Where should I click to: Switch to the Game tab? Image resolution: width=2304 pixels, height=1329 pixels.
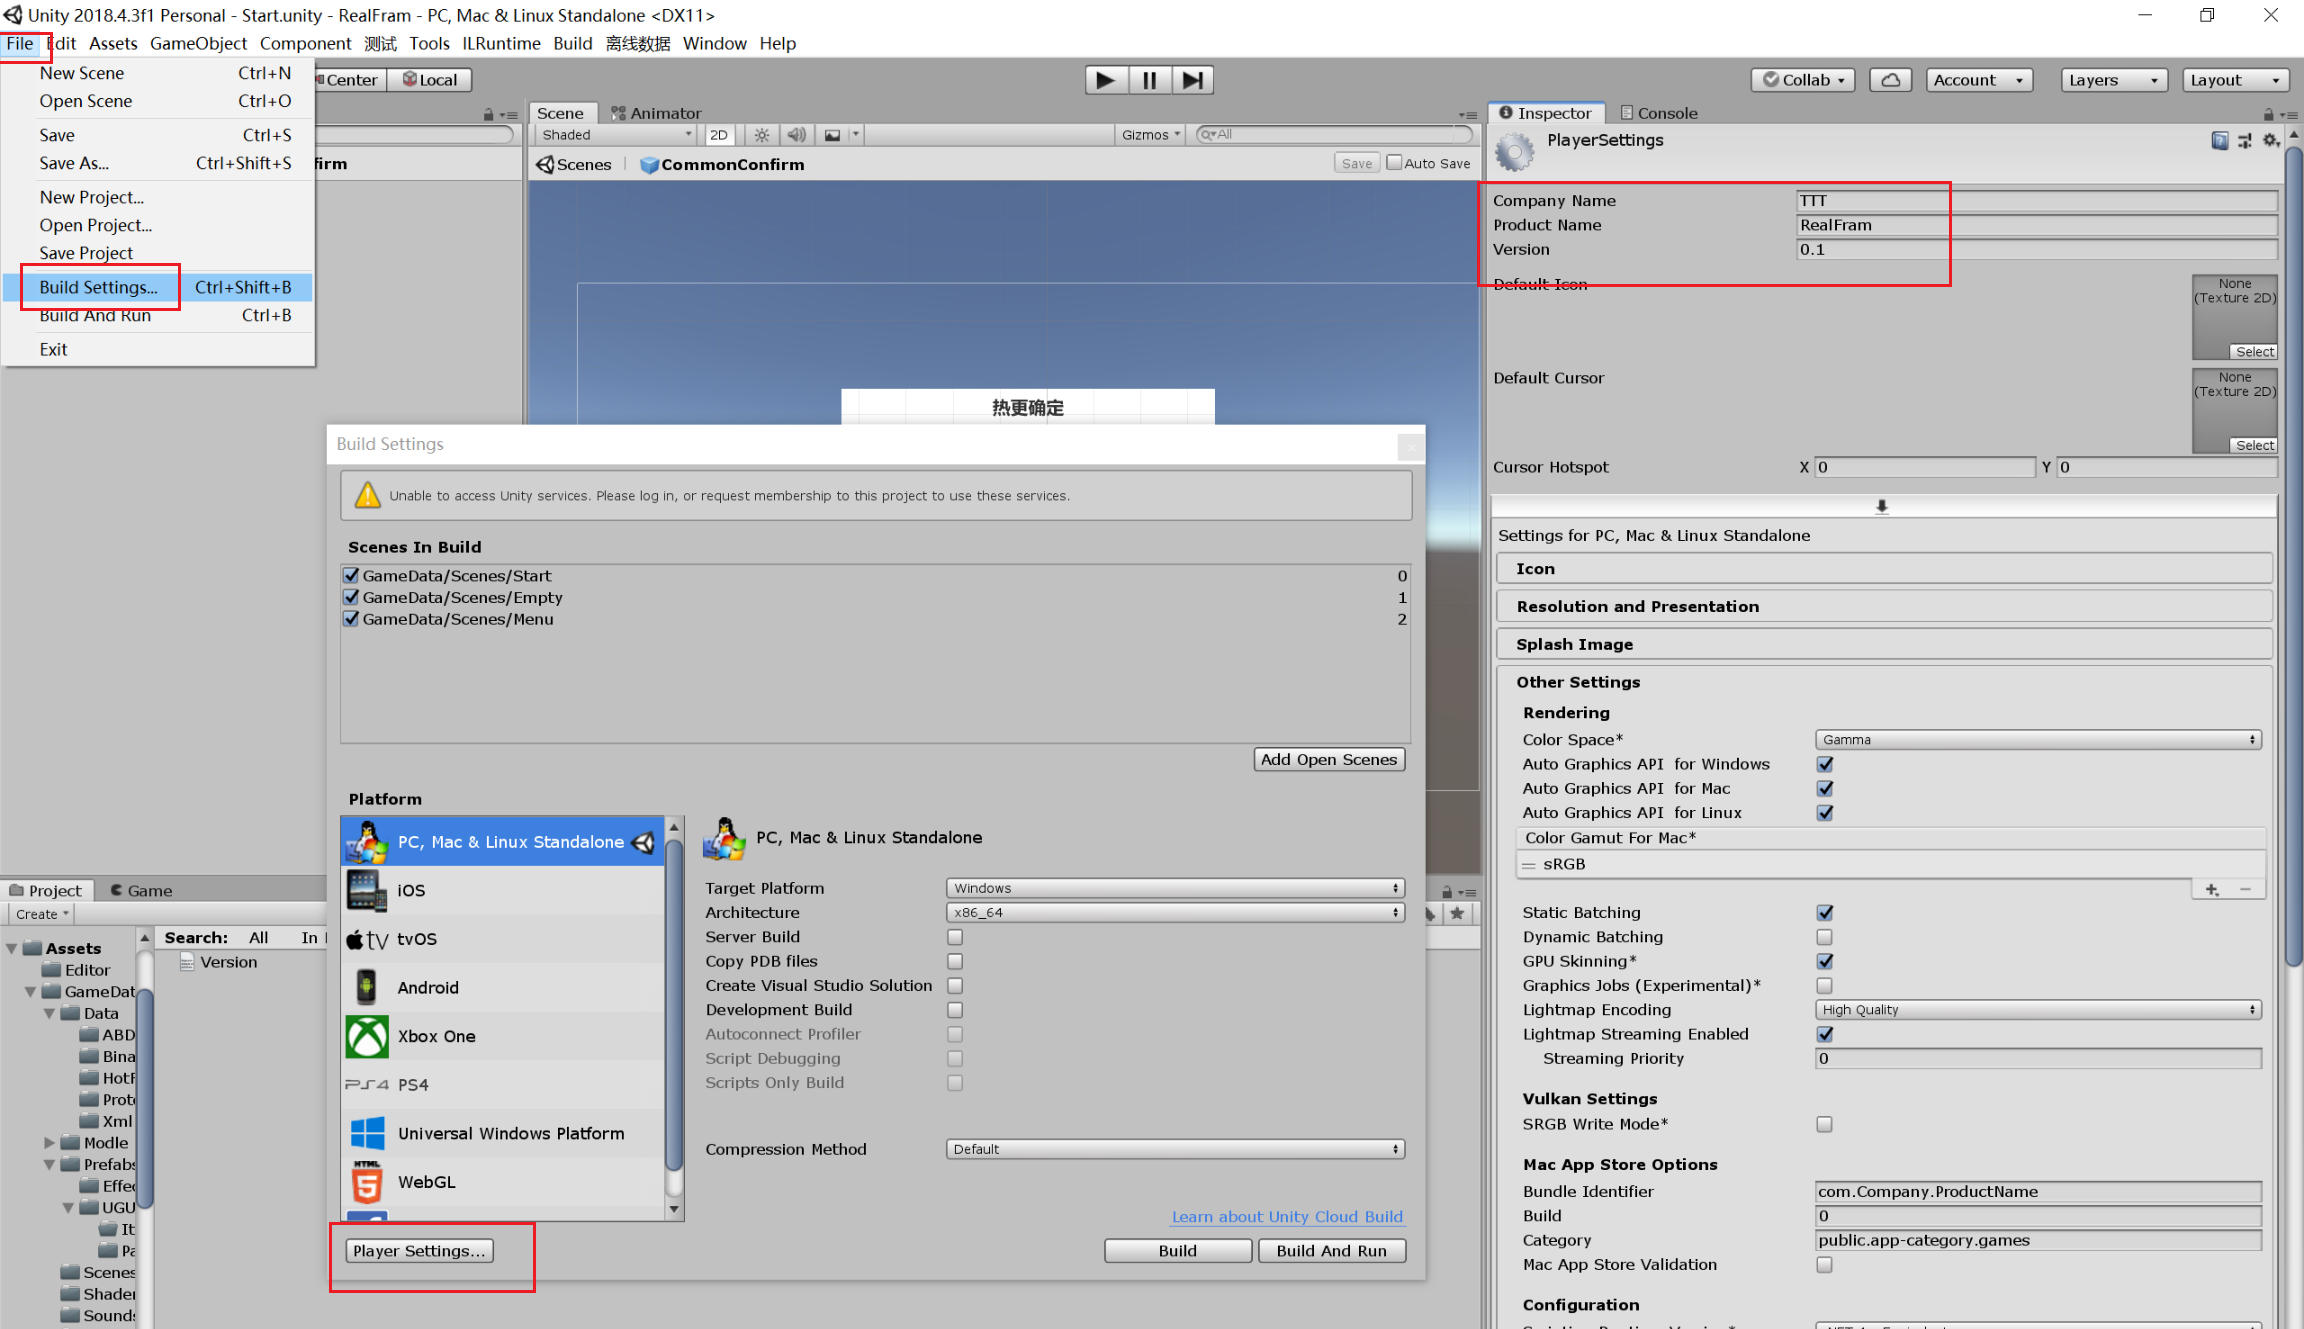(140, 890)
